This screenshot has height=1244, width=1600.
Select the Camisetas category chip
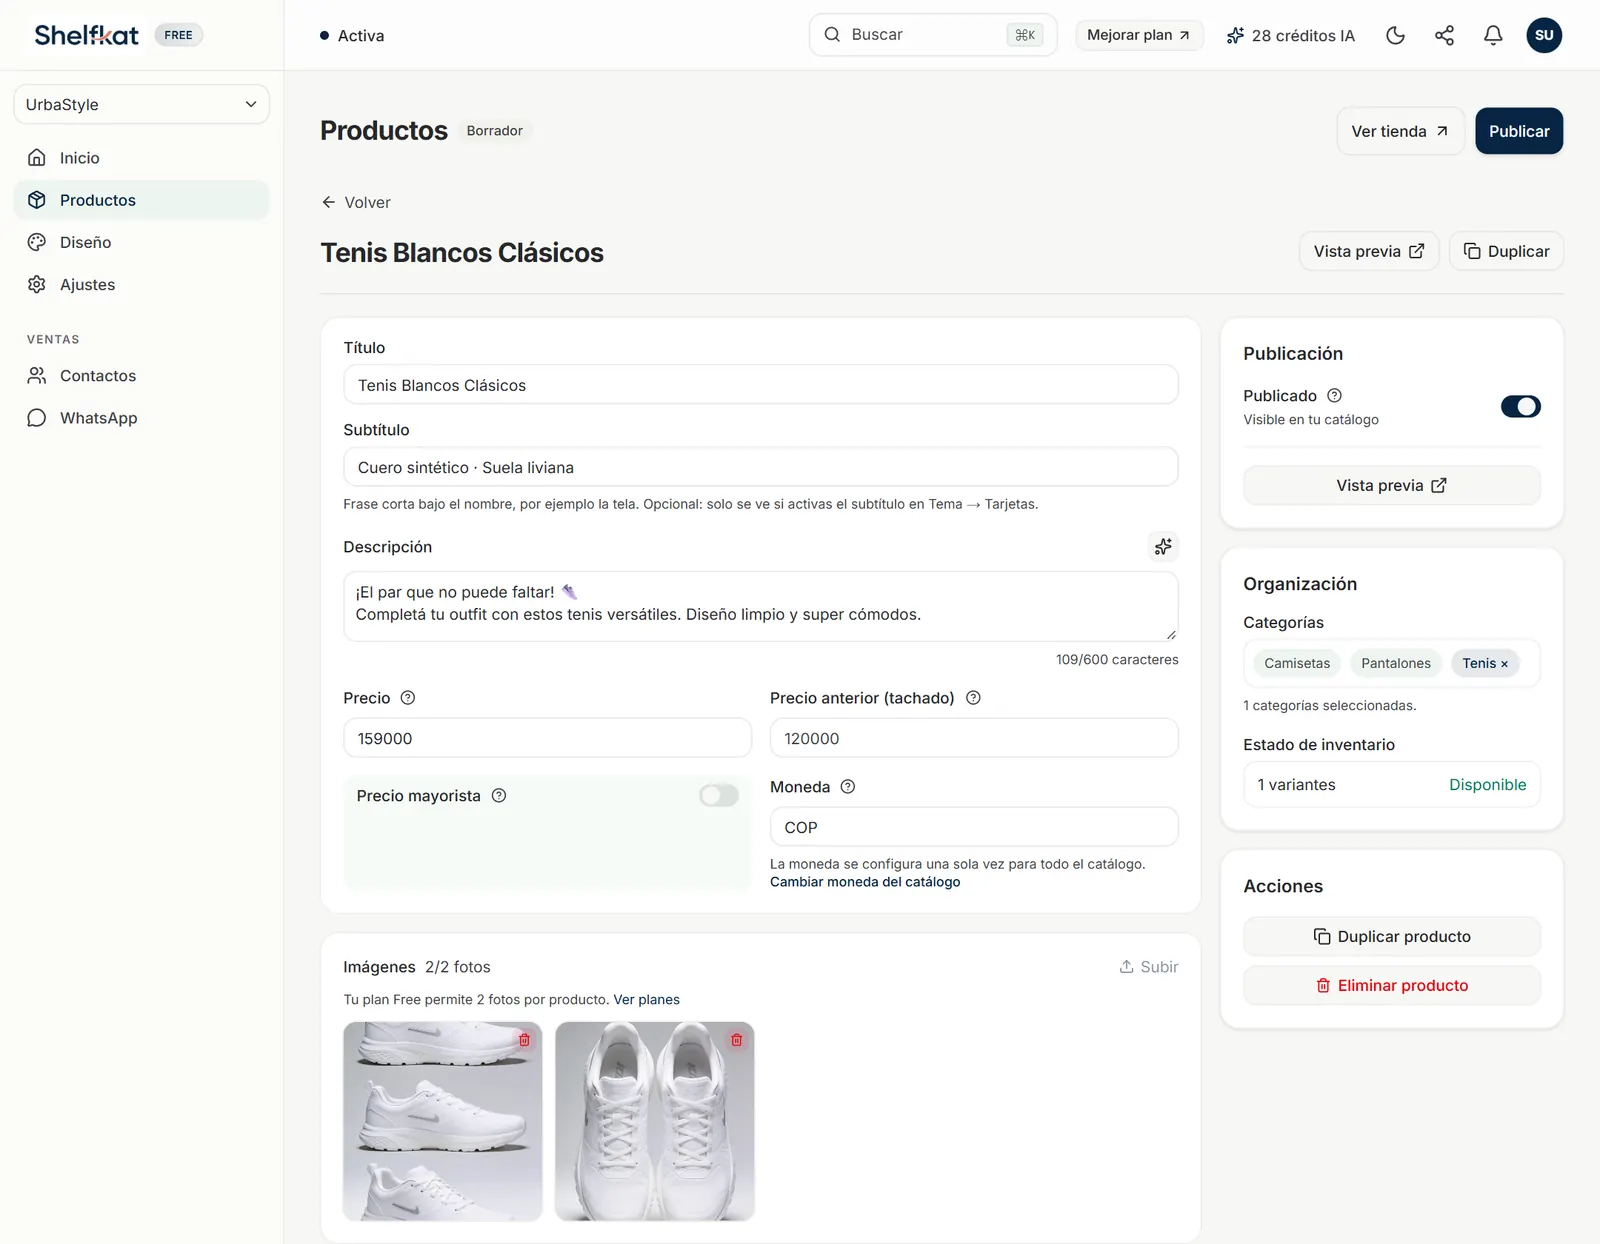tap(1297, 663)
